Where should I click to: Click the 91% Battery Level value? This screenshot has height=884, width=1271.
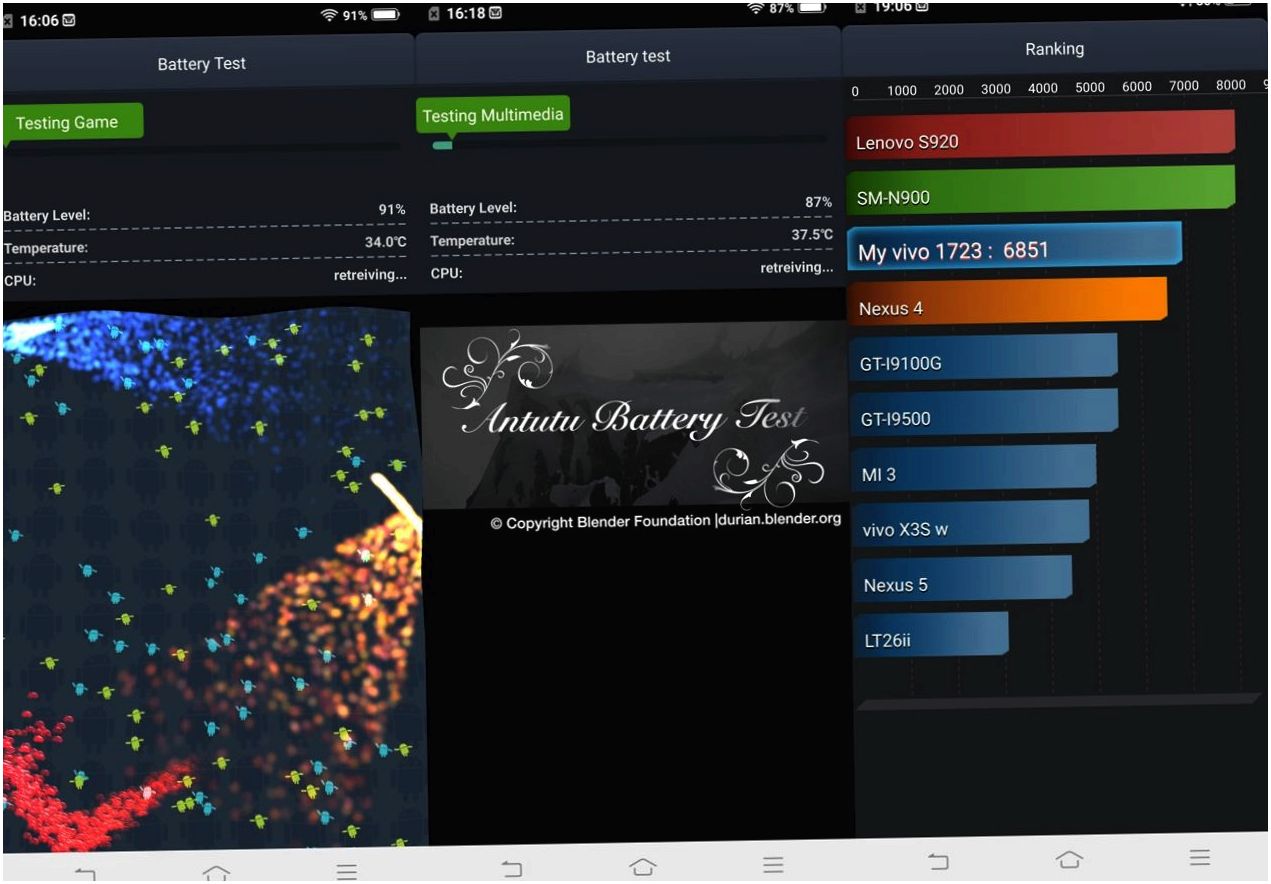tap(392, 210)
